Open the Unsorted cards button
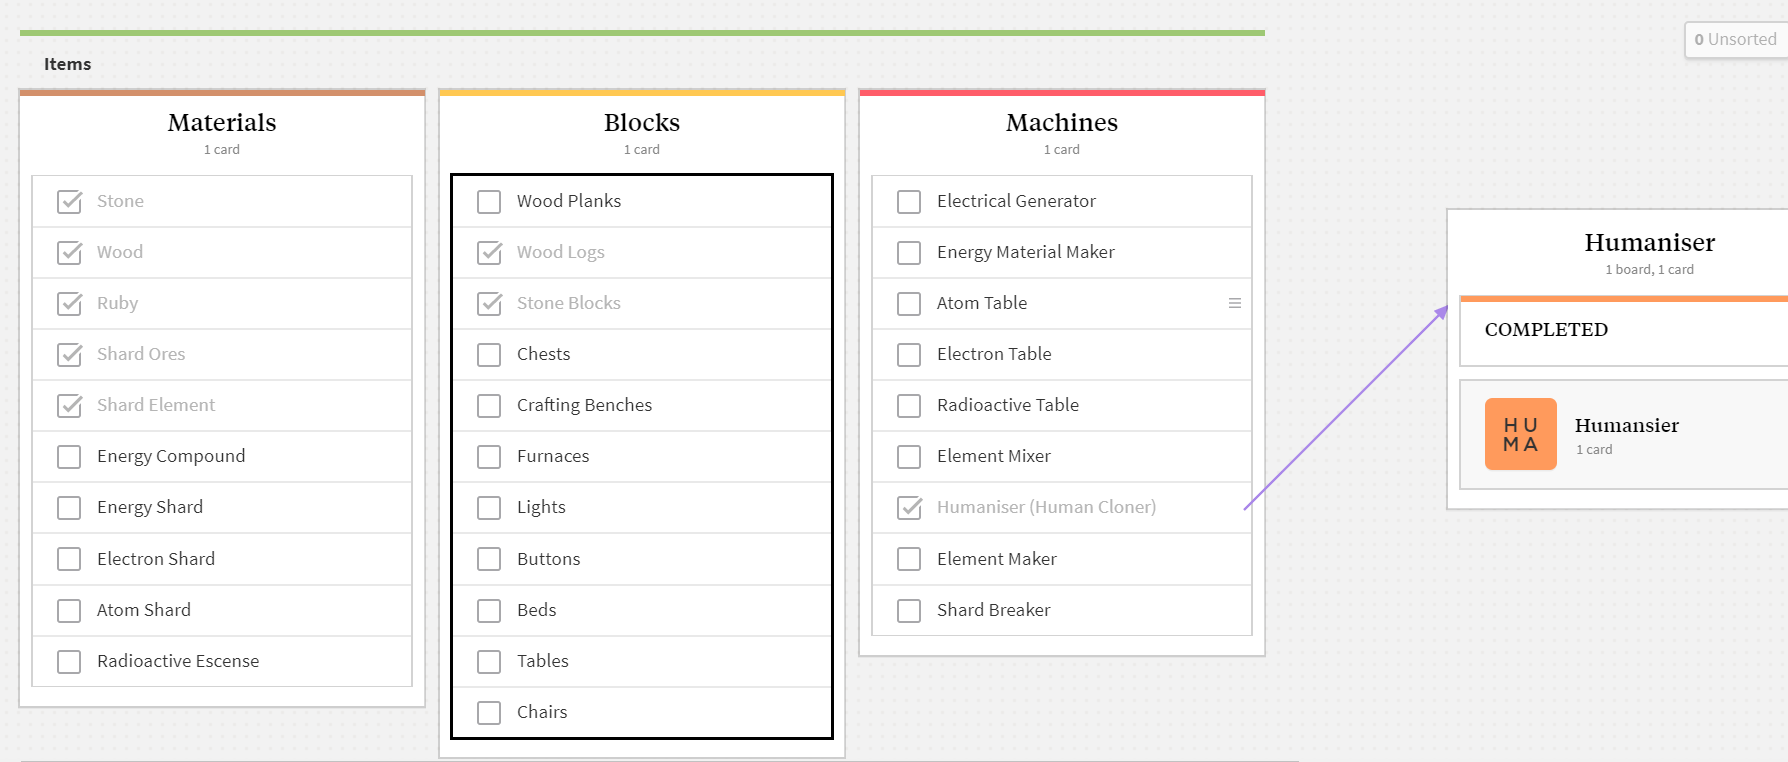The width and height of the screenshot is (1788, 762). click(1735, 40)
